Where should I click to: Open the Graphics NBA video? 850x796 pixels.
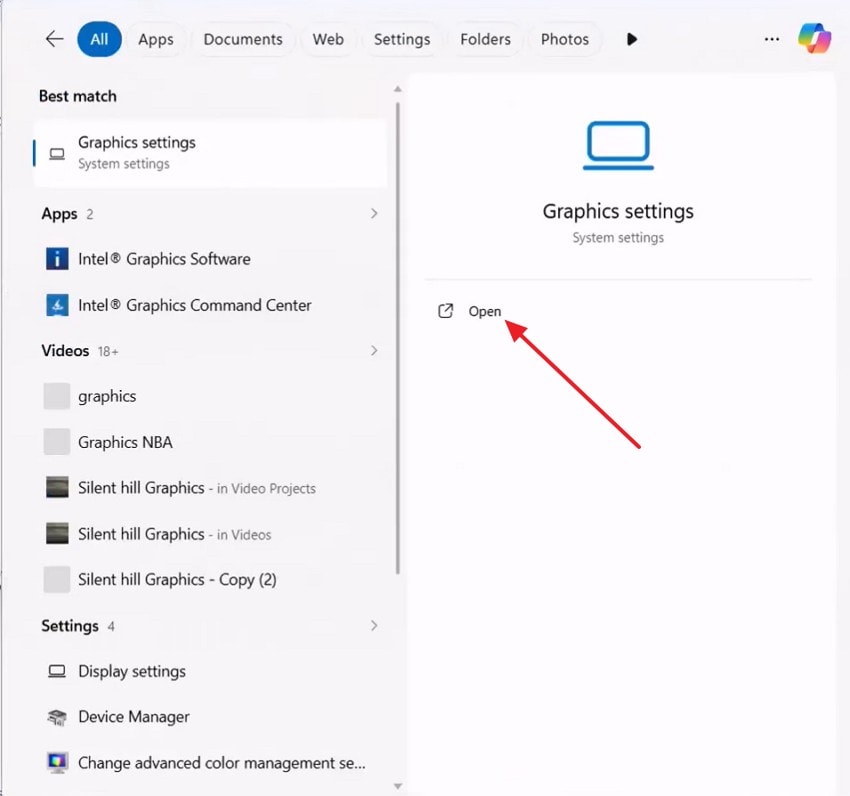click(x=210, y=442)
